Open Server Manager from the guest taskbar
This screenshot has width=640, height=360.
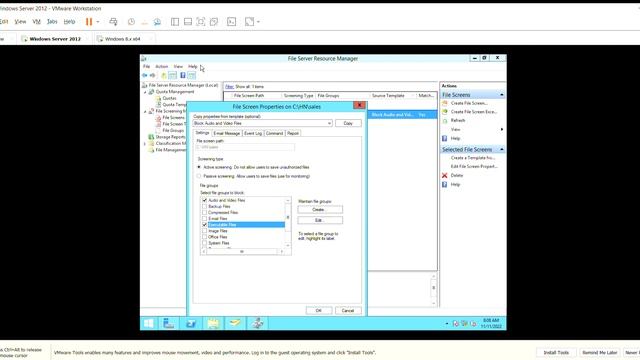point(169,323)
